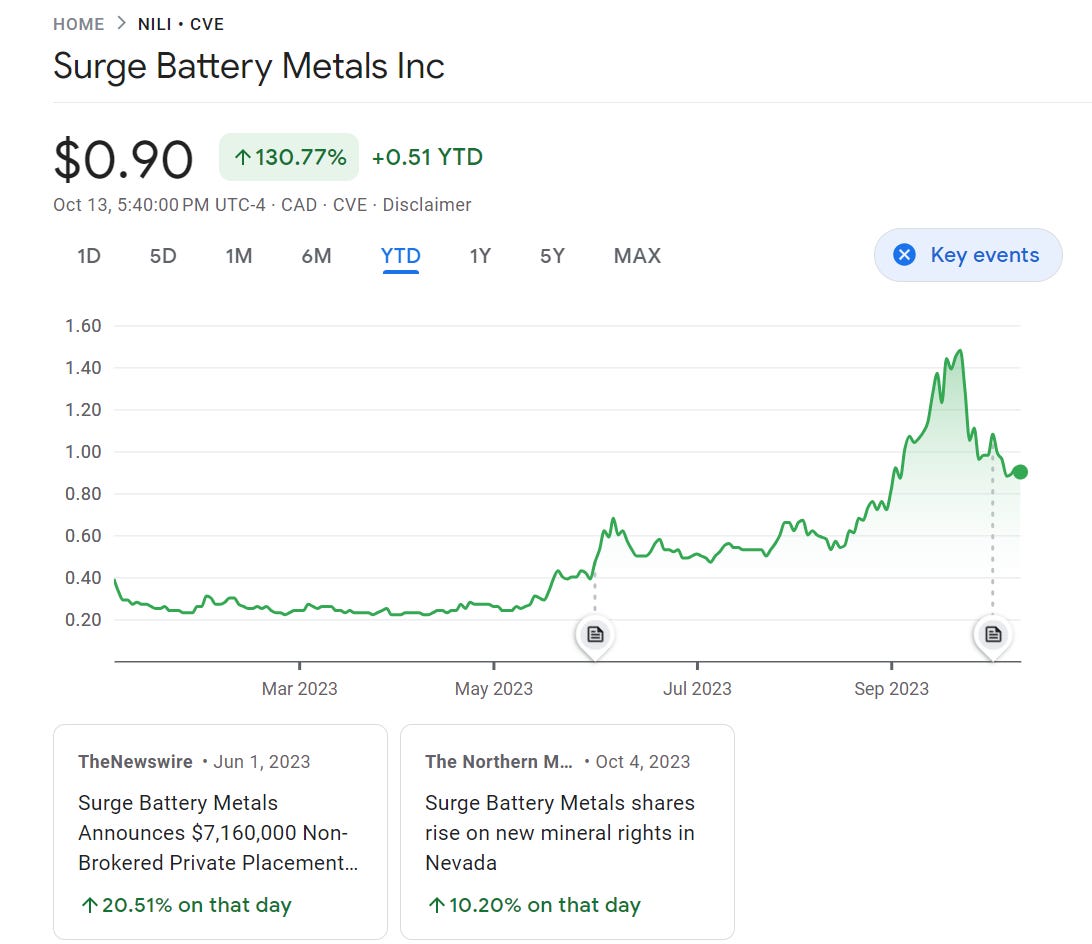Disable the Key events overlay

coord(967,255)
